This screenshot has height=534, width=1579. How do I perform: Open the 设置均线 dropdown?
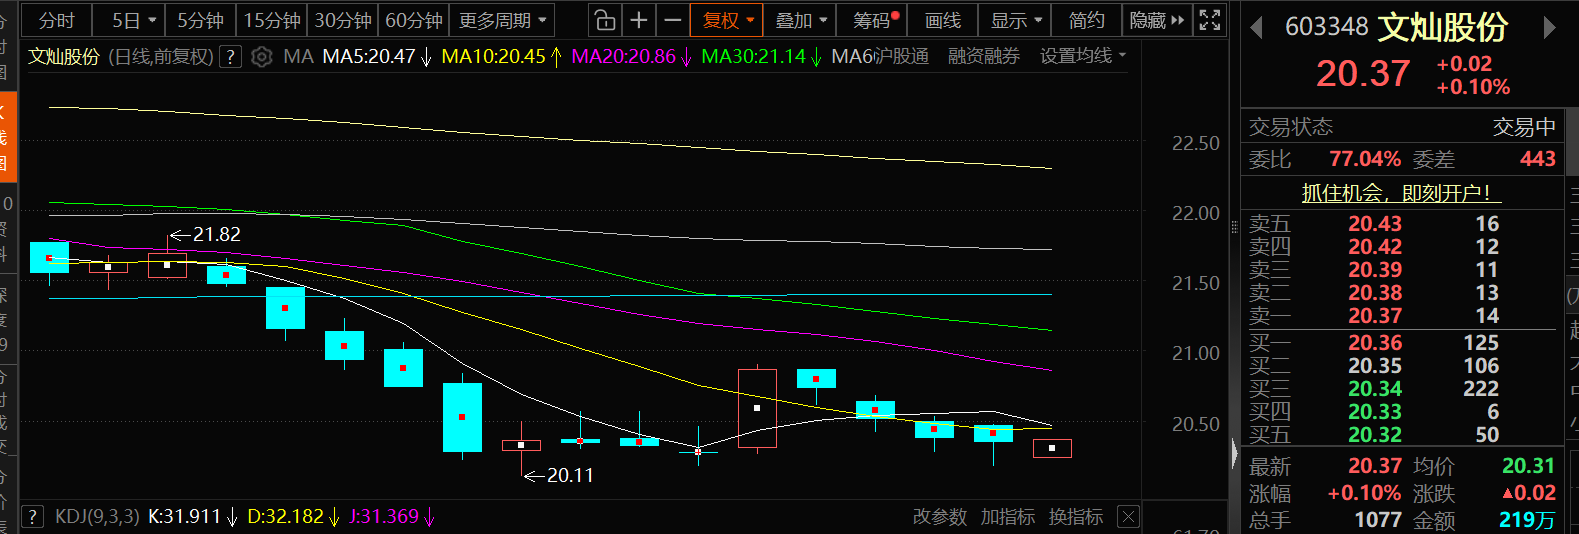[x=1083, y=57]
